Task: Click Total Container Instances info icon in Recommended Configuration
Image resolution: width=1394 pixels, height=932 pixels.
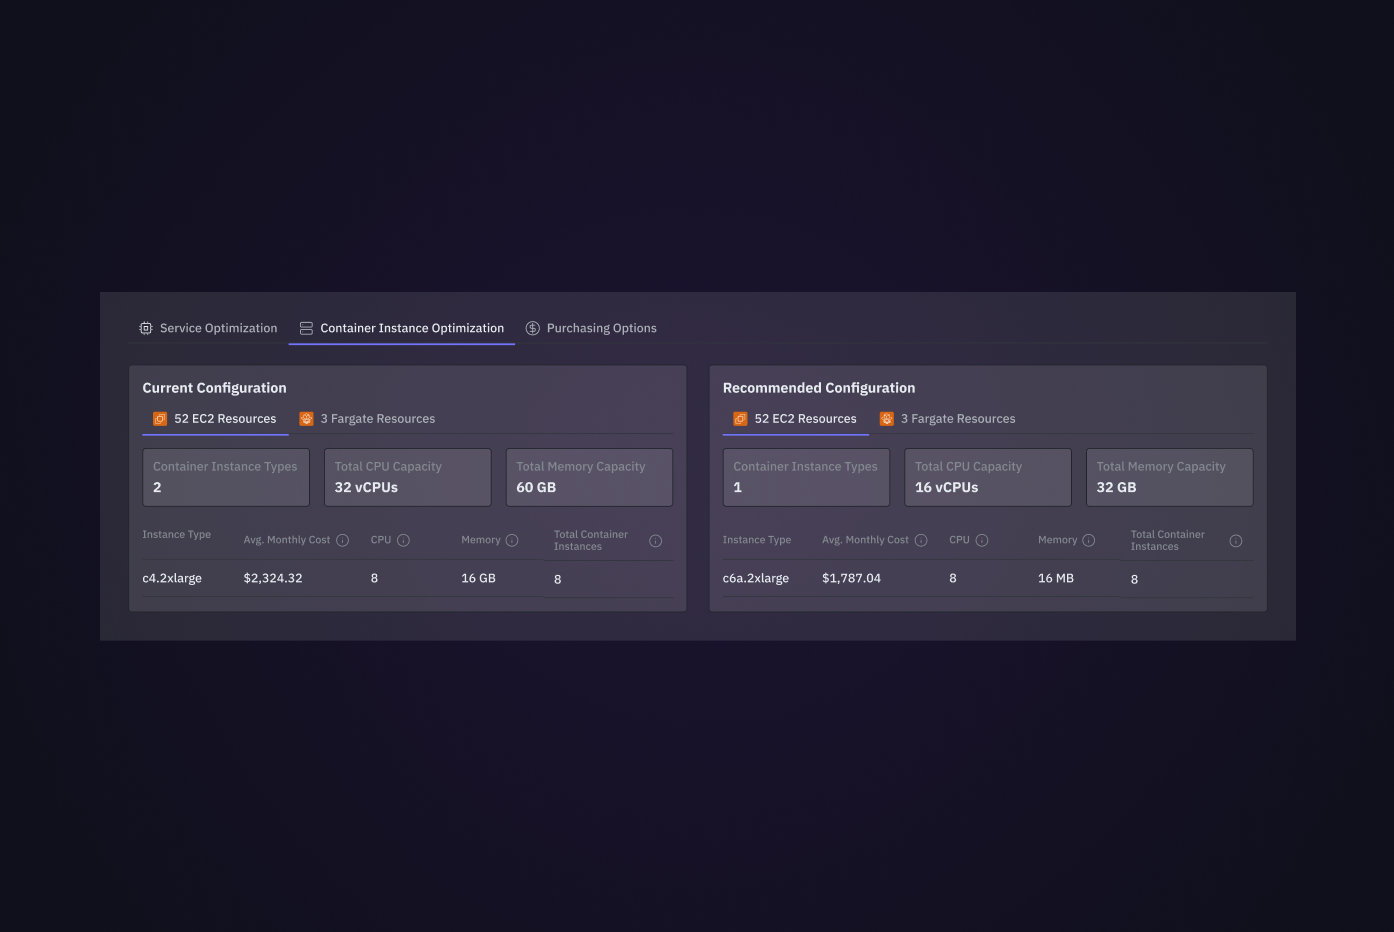Action: pyautogui.click(x=1236, y=541)
